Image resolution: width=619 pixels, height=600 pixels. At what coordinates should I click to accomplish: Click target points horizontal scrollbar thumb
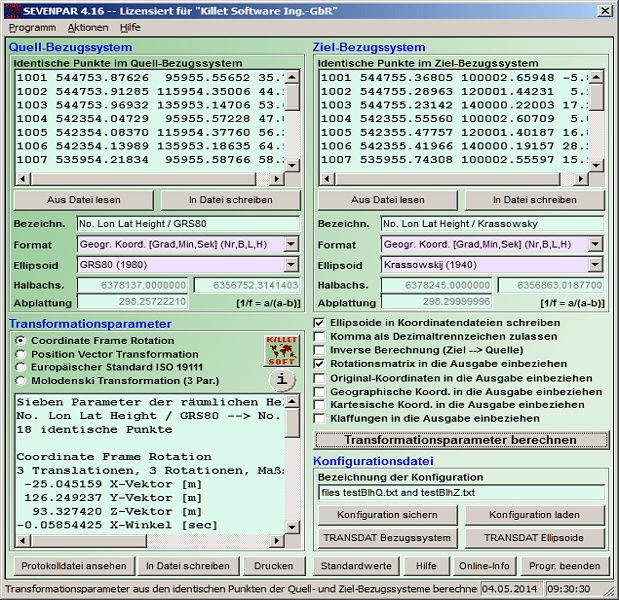[447, 179]
